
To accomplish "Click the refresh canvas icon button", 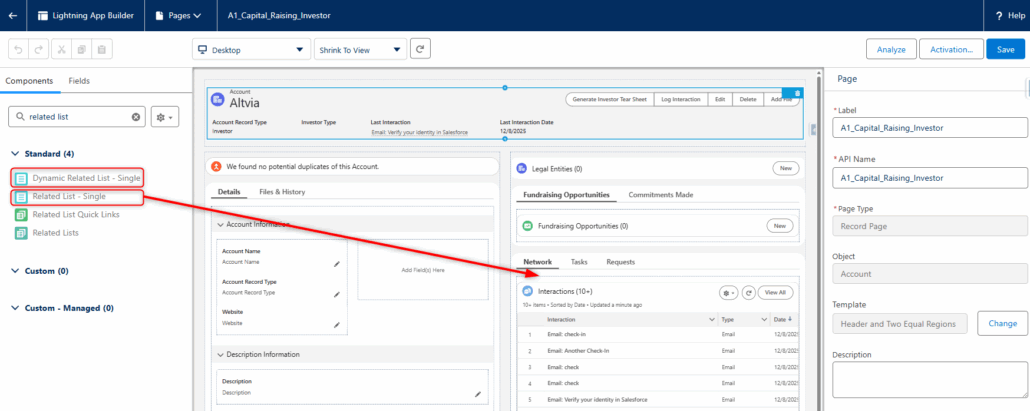I will pyautogui.click(x=421, y=49).
